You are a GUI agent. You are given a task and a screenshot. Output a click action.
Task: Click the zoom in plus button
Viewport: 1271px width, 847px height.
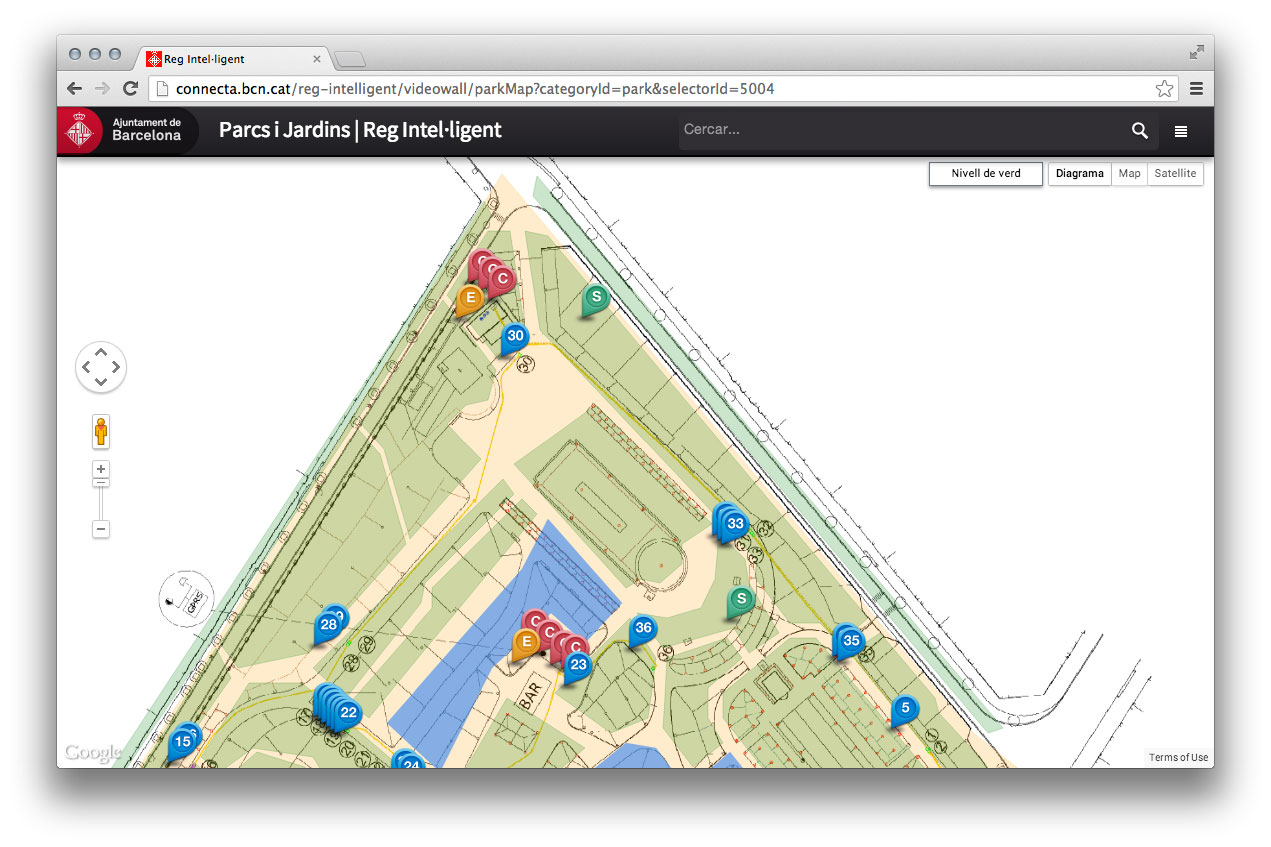[x=101, y=469]
